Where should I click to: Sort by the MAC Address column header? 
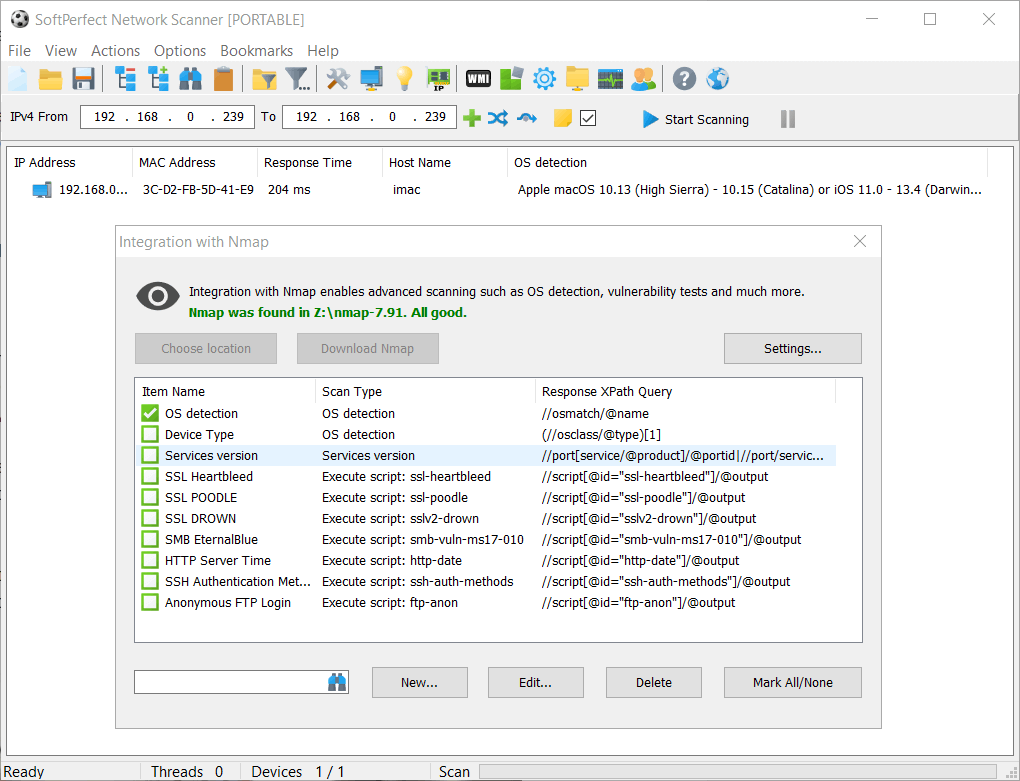point(195,163)
